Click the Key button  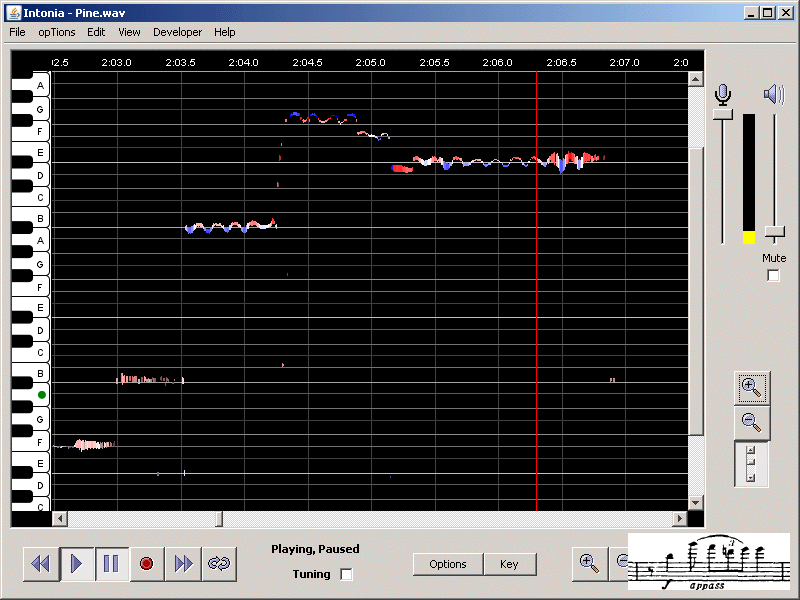coord(509,564)
